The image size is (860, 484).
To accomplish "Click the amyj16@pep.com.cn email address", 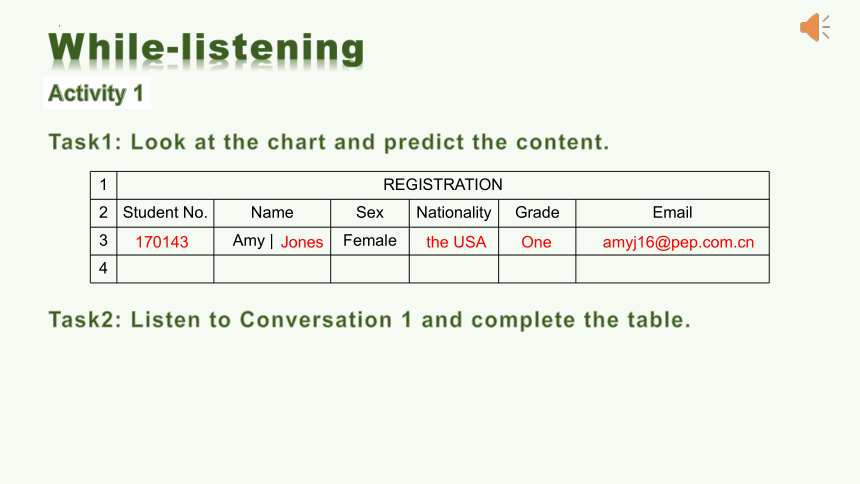I will click(x=678, y=242).
